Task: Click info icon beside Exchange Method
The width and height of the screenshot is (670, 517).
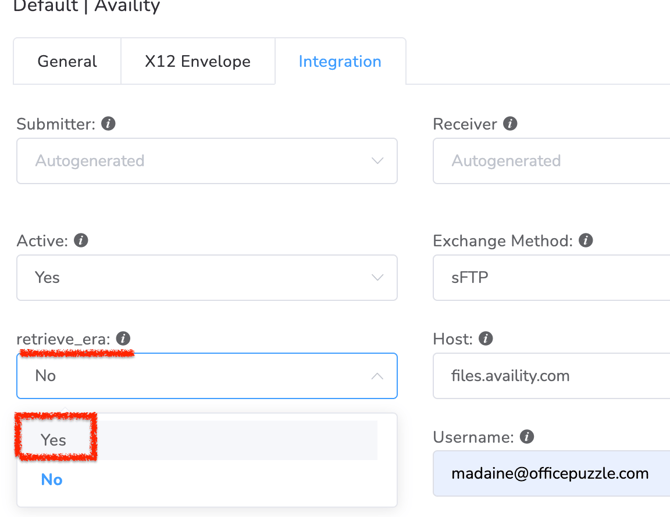Action: pyautogui.click(x=586, y=241)
